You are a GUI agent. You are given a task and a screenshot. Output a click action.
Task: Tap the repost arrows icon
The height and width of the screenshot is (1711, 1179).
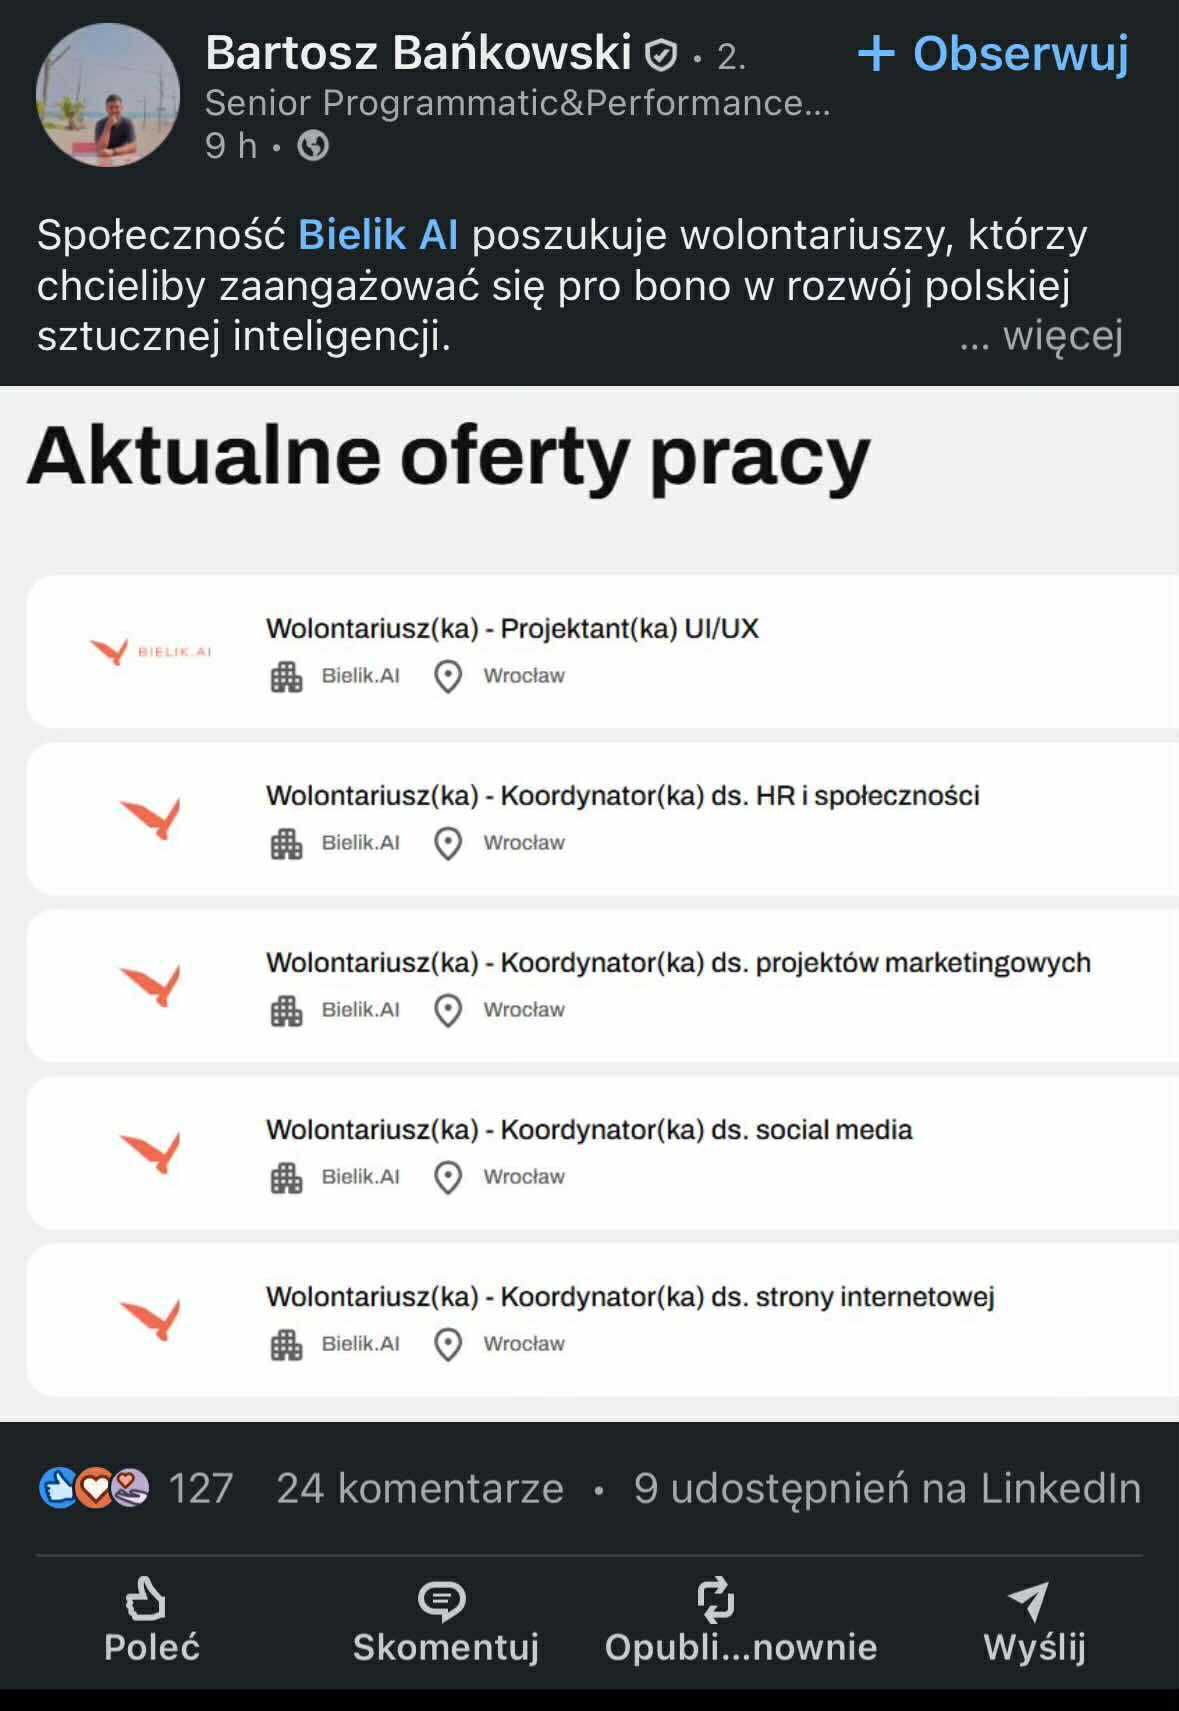(x=716, y=1599)
